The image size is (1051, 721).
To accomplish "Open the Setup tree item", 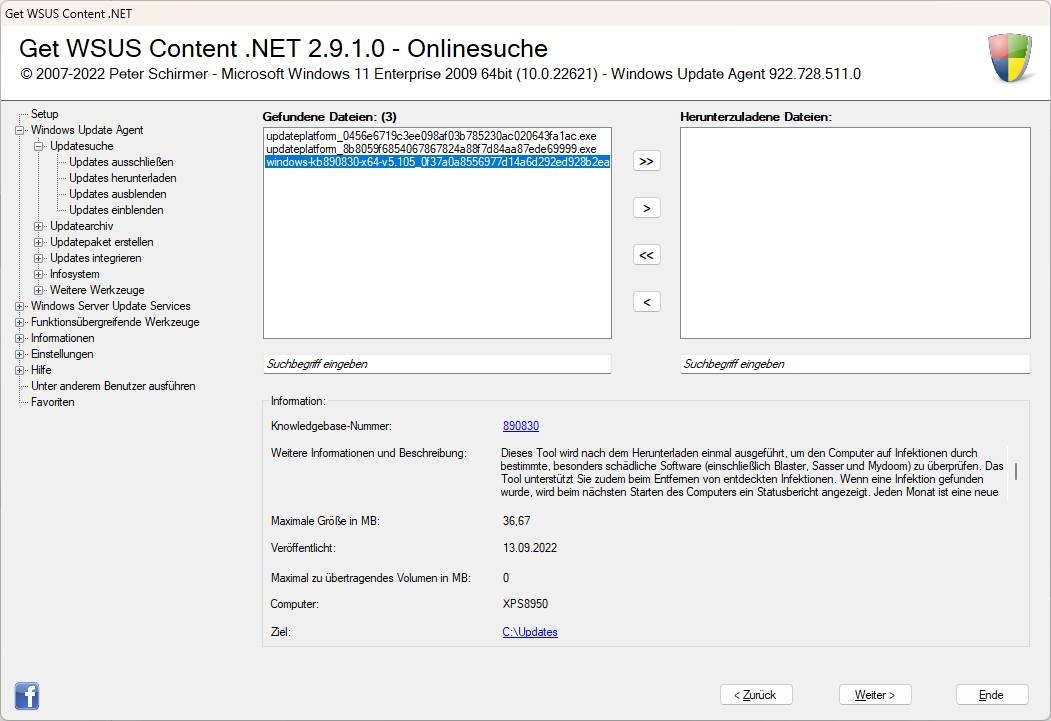I will (x=44, y=114).
